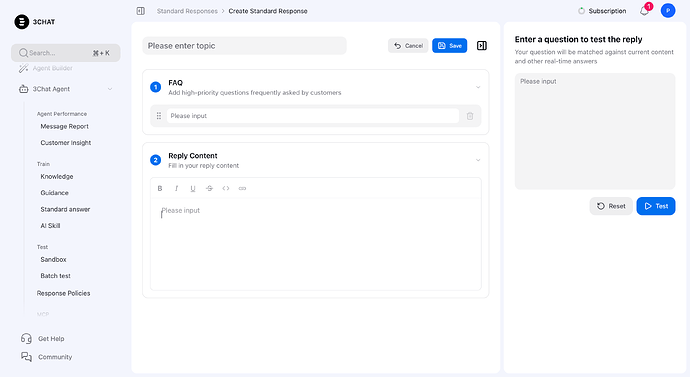Focus the FAQ question input
690x377 pixels.
[x=313, y=116]
